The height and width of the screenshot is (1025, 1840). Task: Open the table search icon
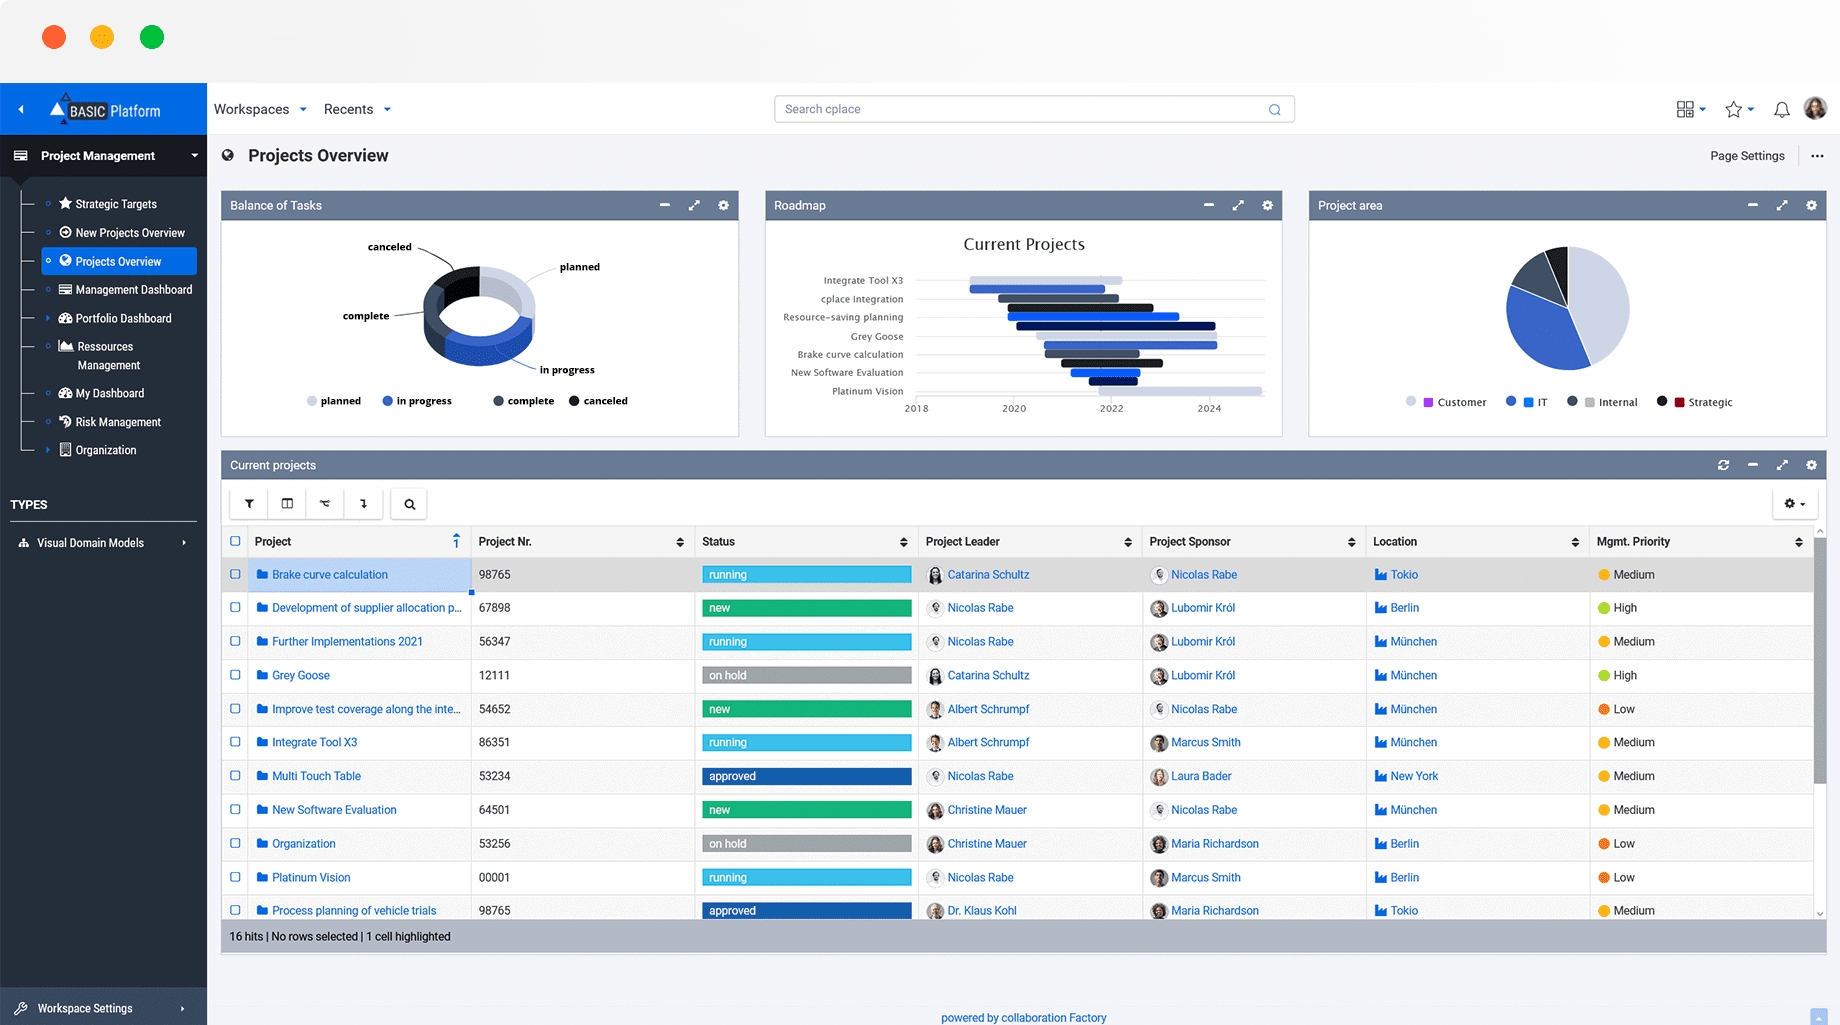(408, 503)
